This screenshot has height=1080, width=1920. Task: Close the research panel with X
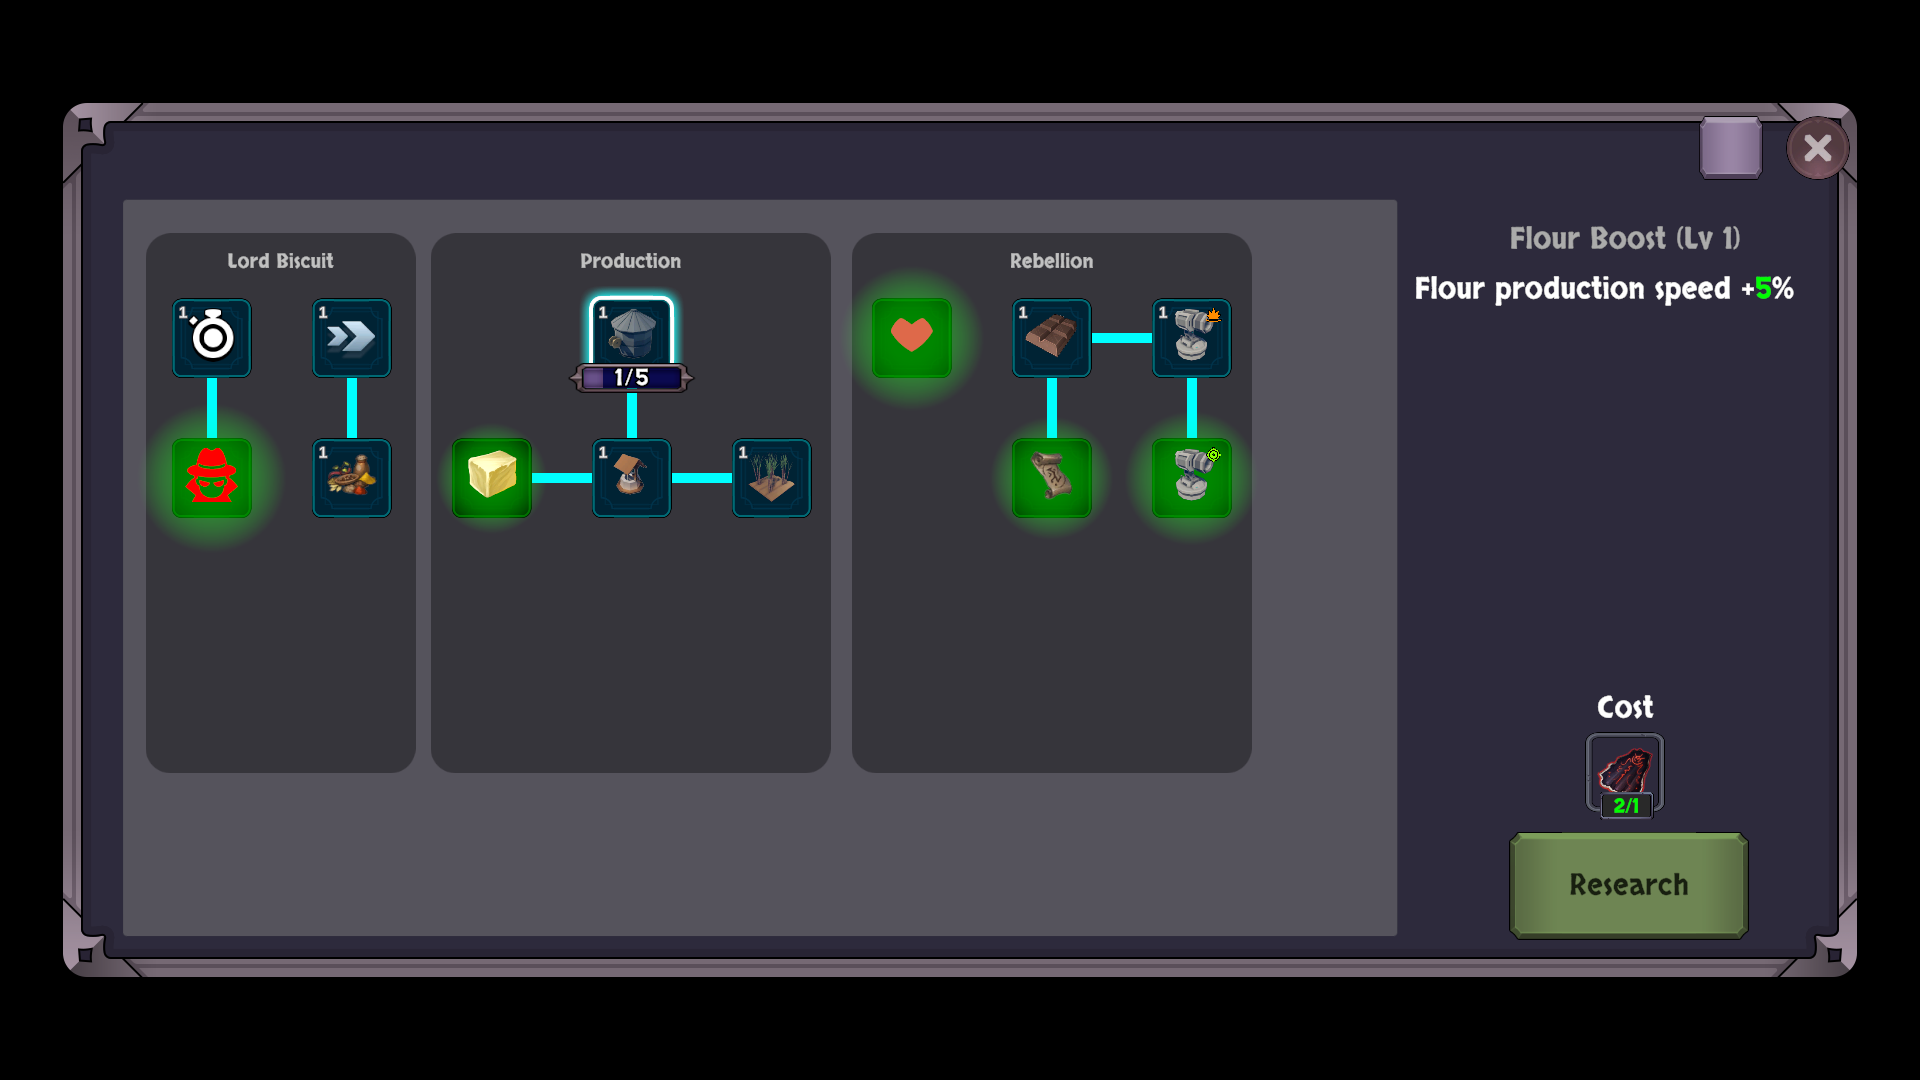[1818, 148]
